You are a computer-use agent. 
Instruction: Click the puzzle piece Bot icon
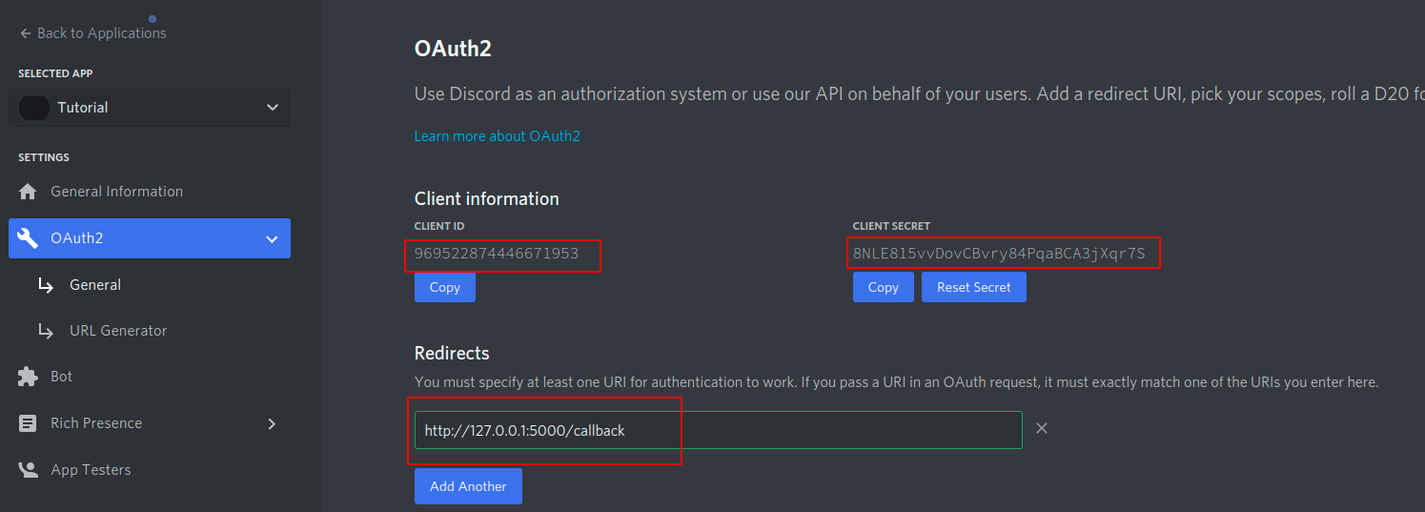28,377
